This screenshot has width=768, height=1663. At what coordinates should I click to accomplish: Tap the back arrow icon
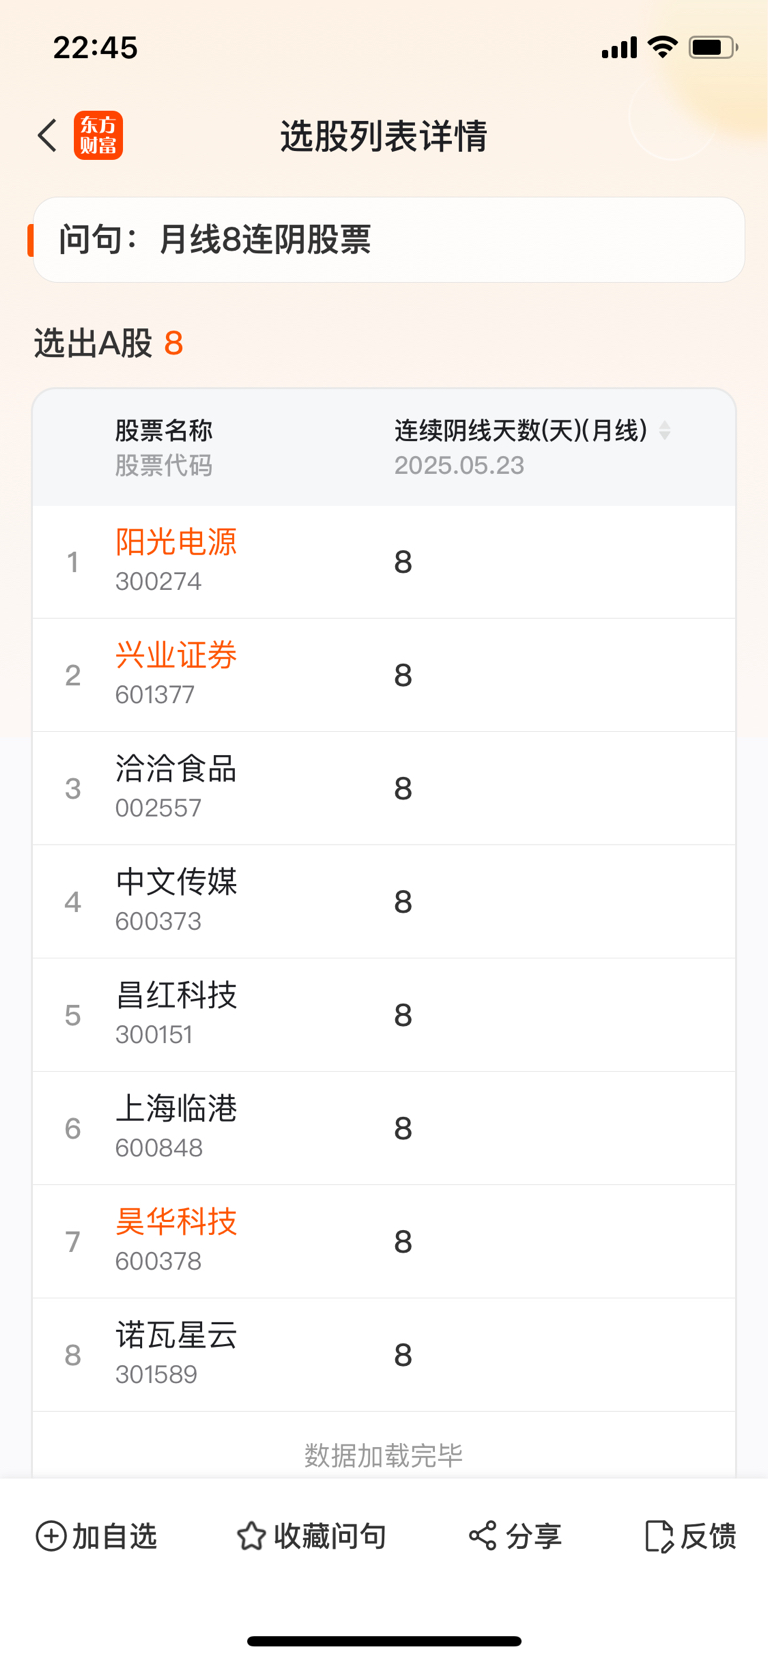tap(47, 135)
